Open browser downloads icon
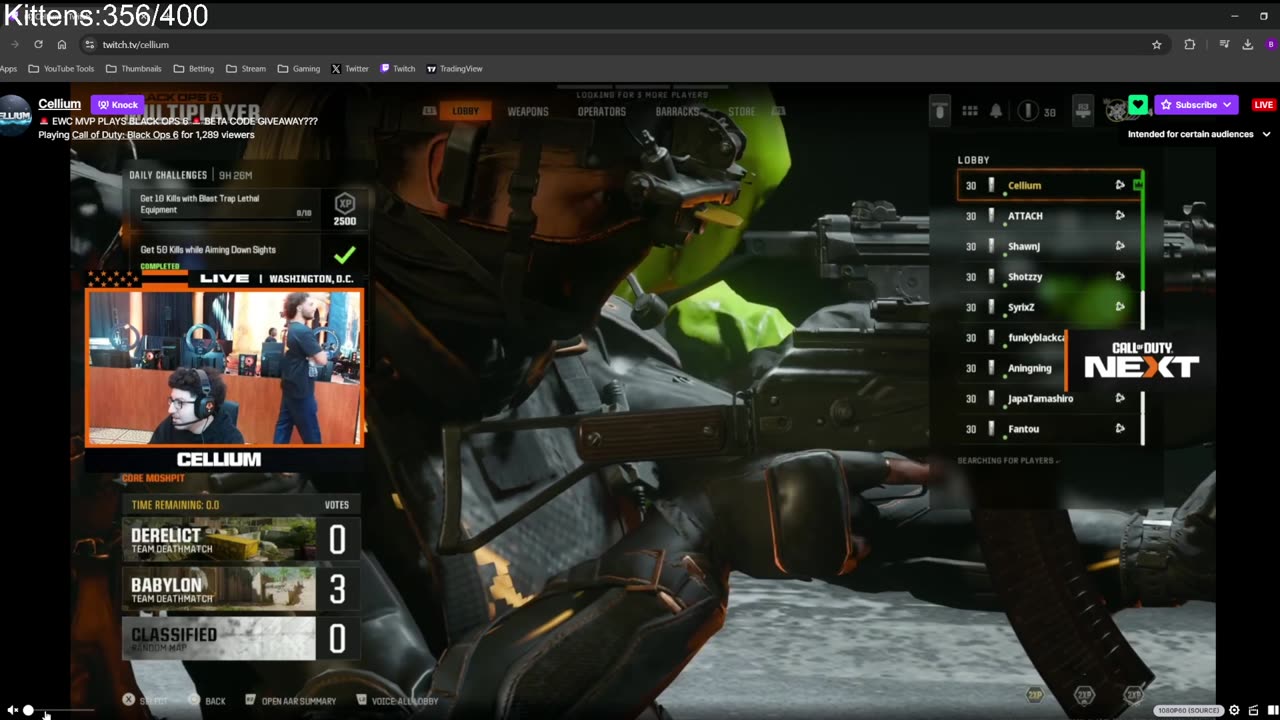Viewport: 1280px width, 720px height. point(1248,44)
